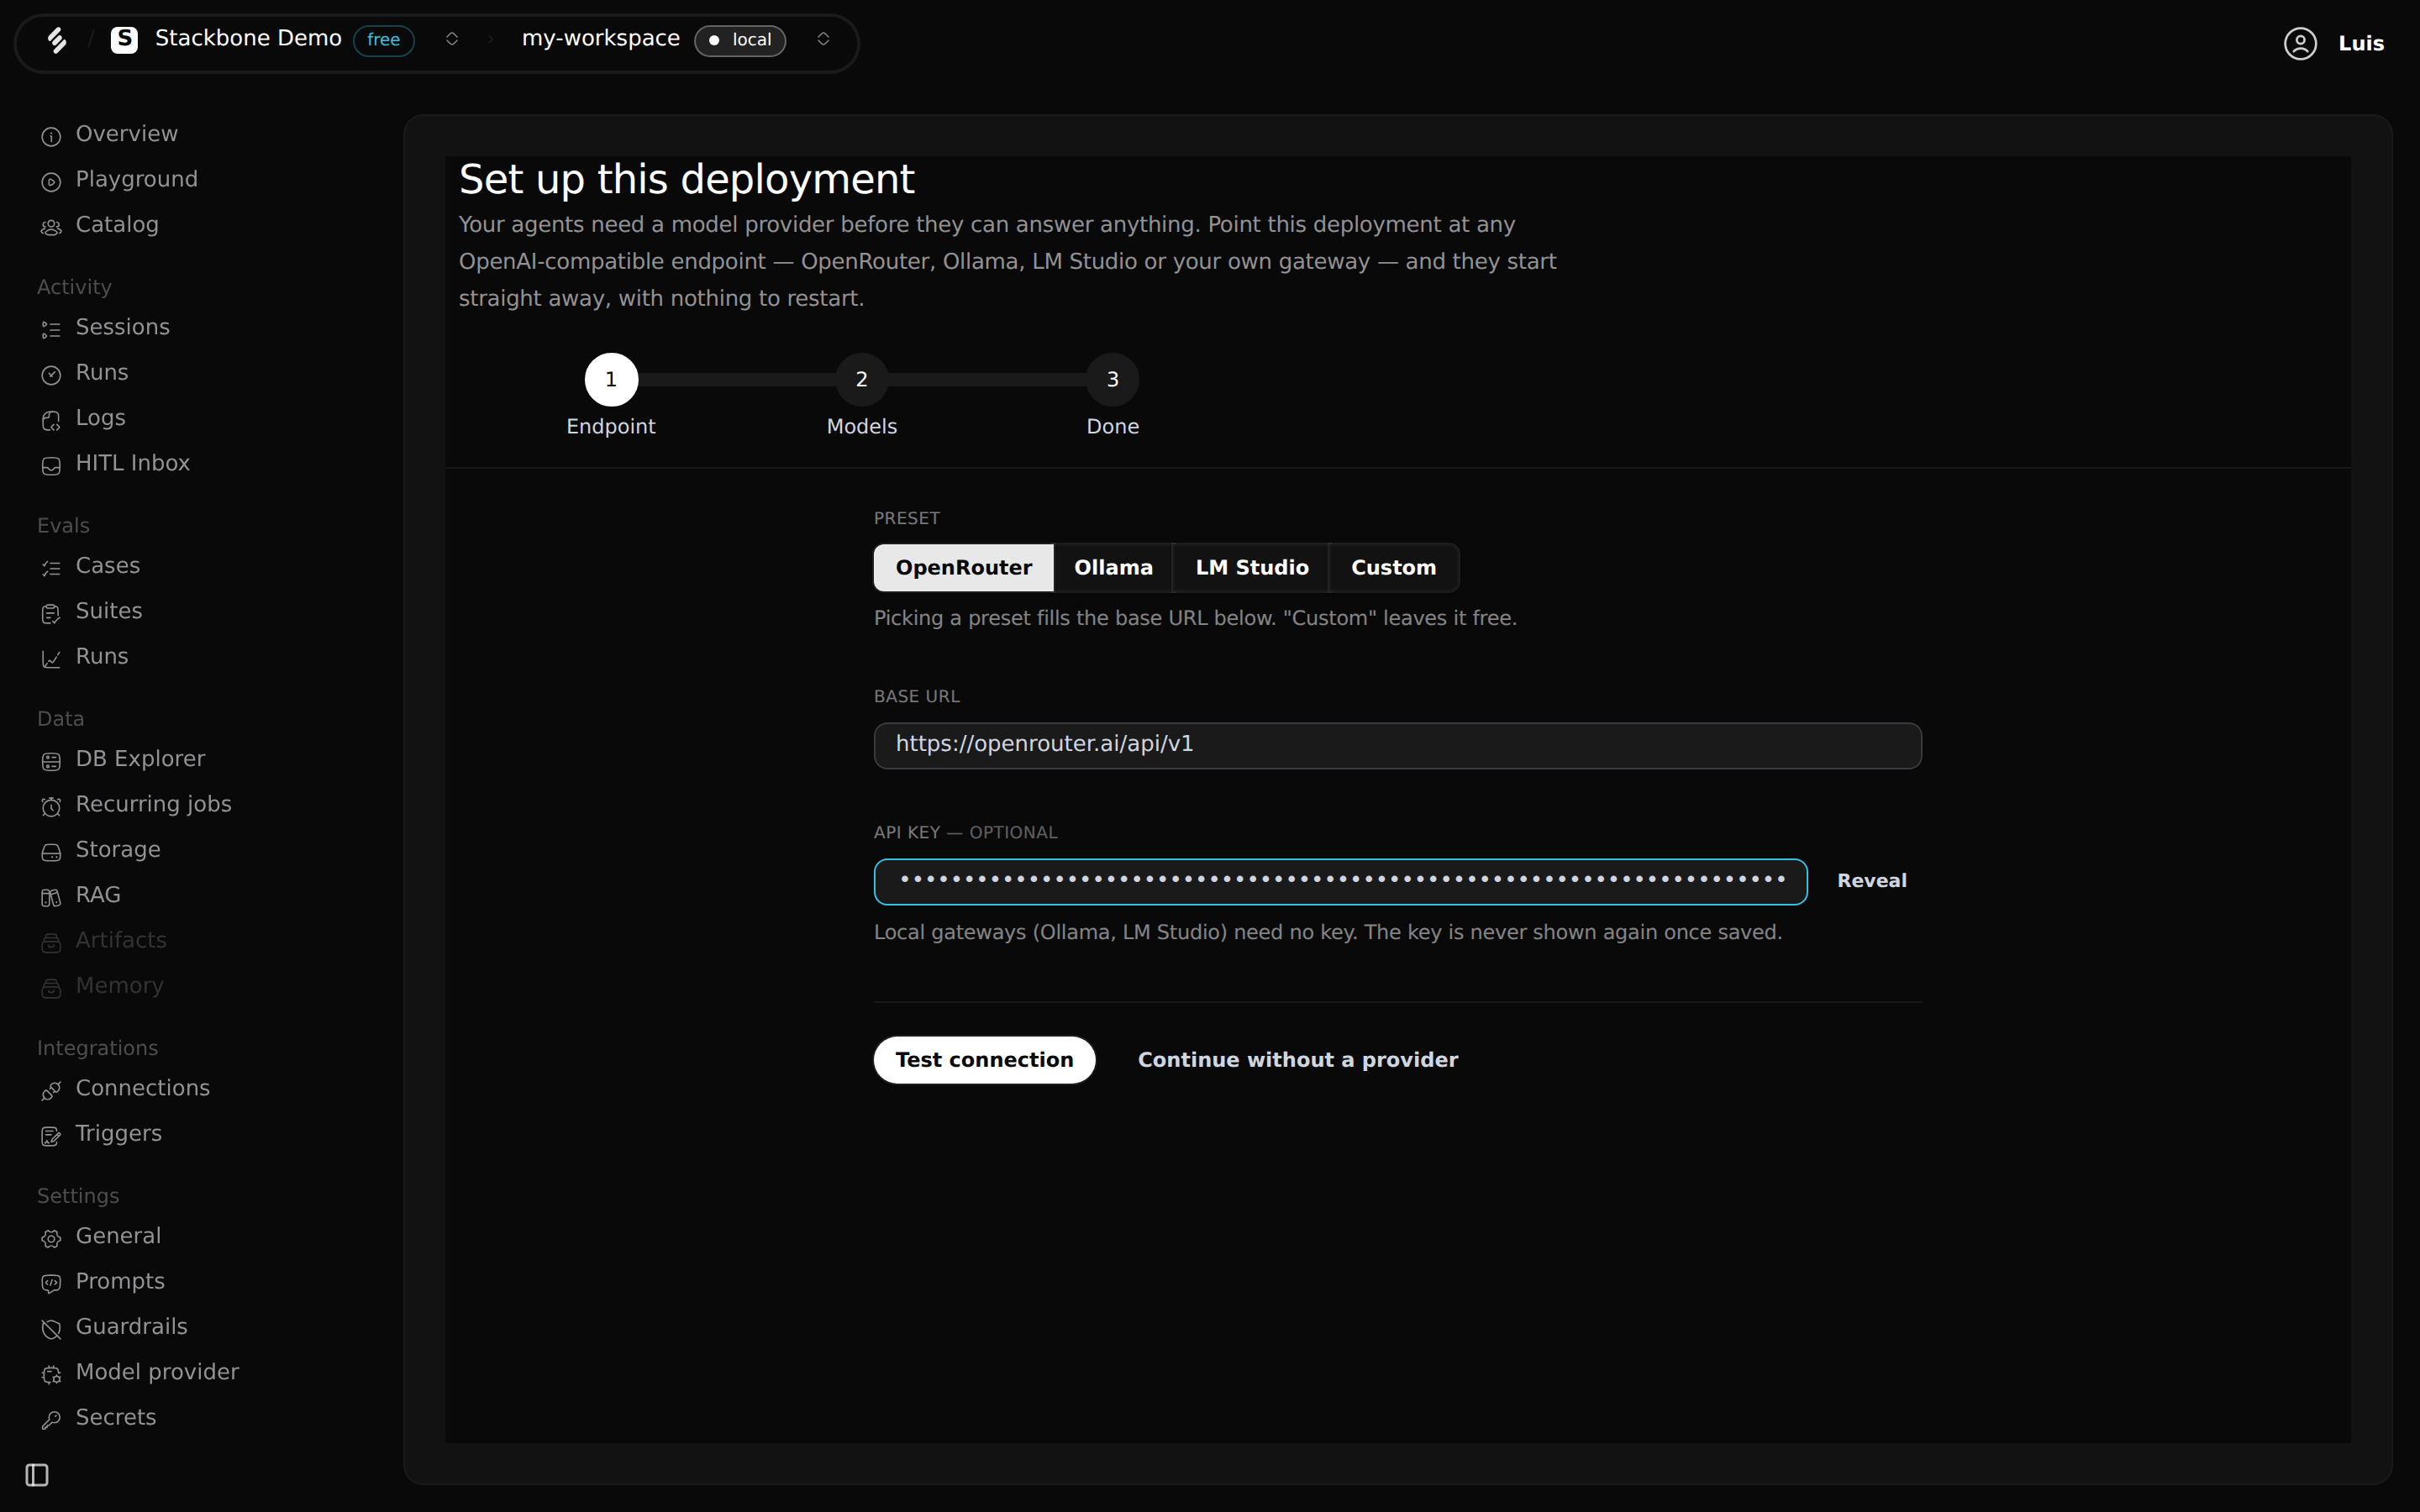Select the OpenRouter preset
This screenshot has height=1512, width=2420.
[x=963, y=568]
